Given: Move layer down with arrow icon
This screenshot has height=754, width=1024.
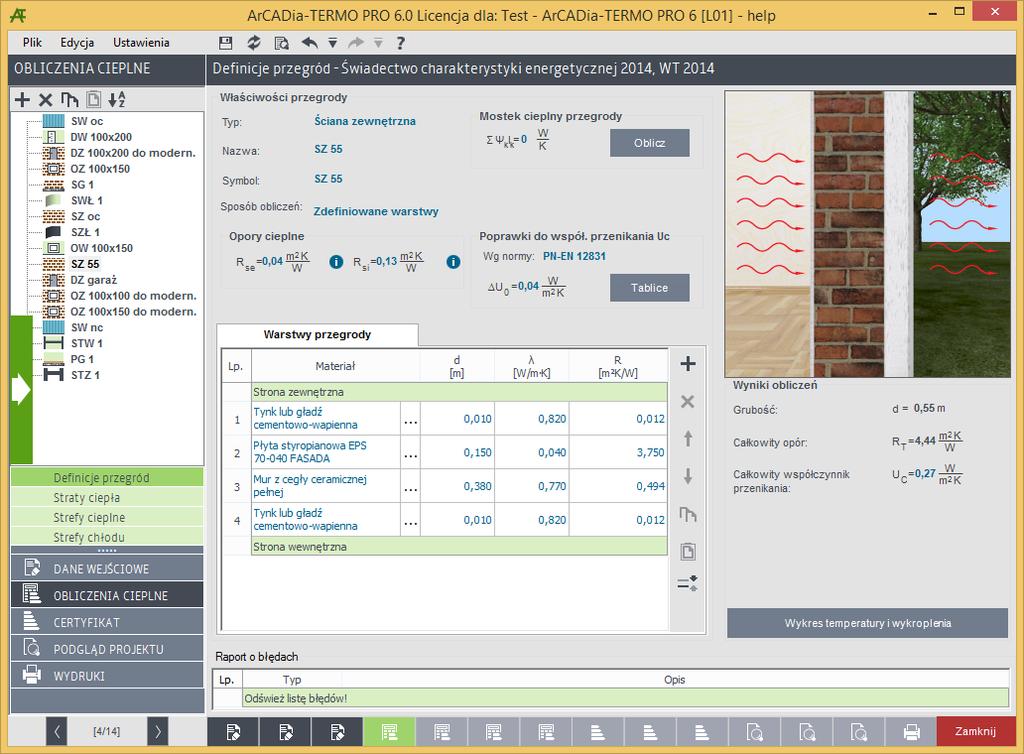Looking at the screenshot, I should (688, 477).
